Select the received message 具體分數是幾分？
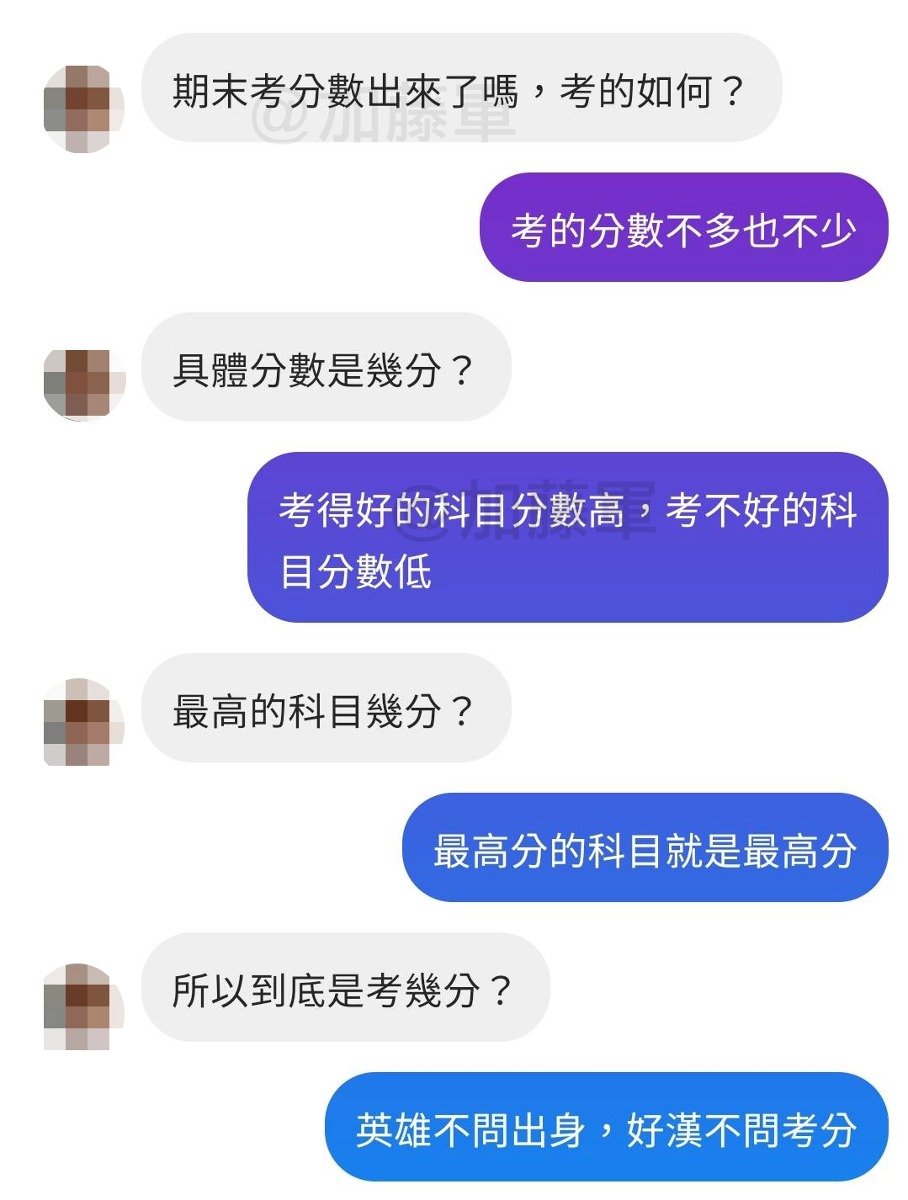This screenshot has width=908, height=1200. [326, 368]
